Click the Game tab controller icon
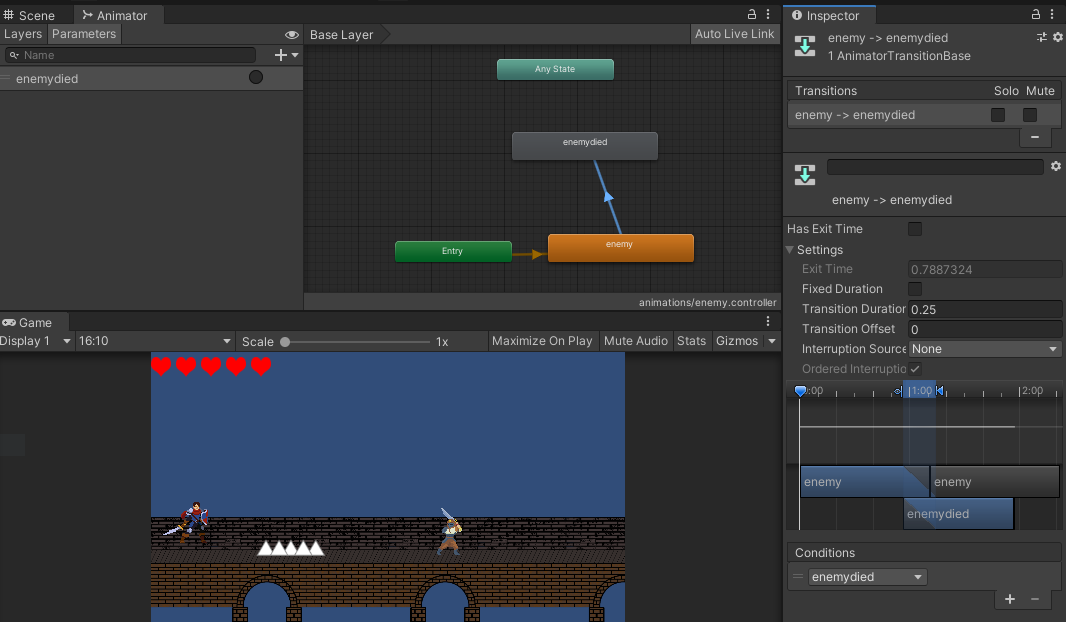Screen dimensions: 1066x622 pos(9,322)
